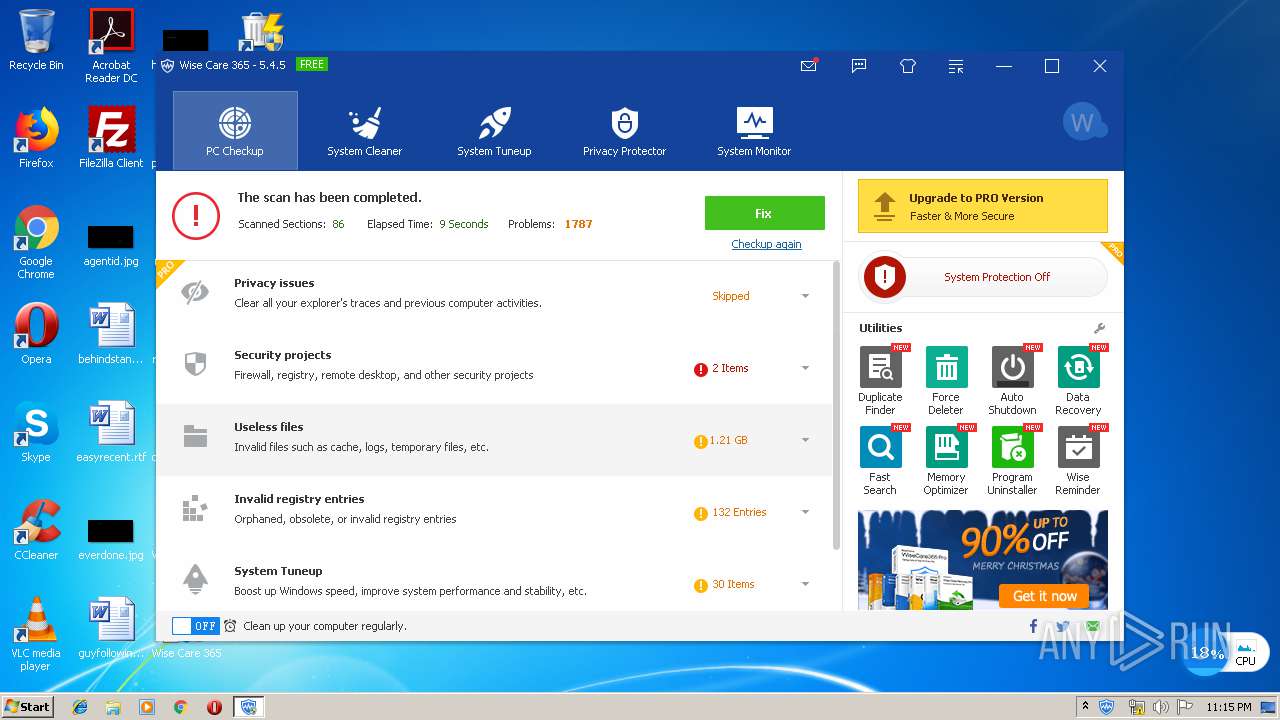Image resolution: width=1280 pixels, height=720 pixels.
Task: Click the Opera icon in the taskbar
Action: coord(214,707)
